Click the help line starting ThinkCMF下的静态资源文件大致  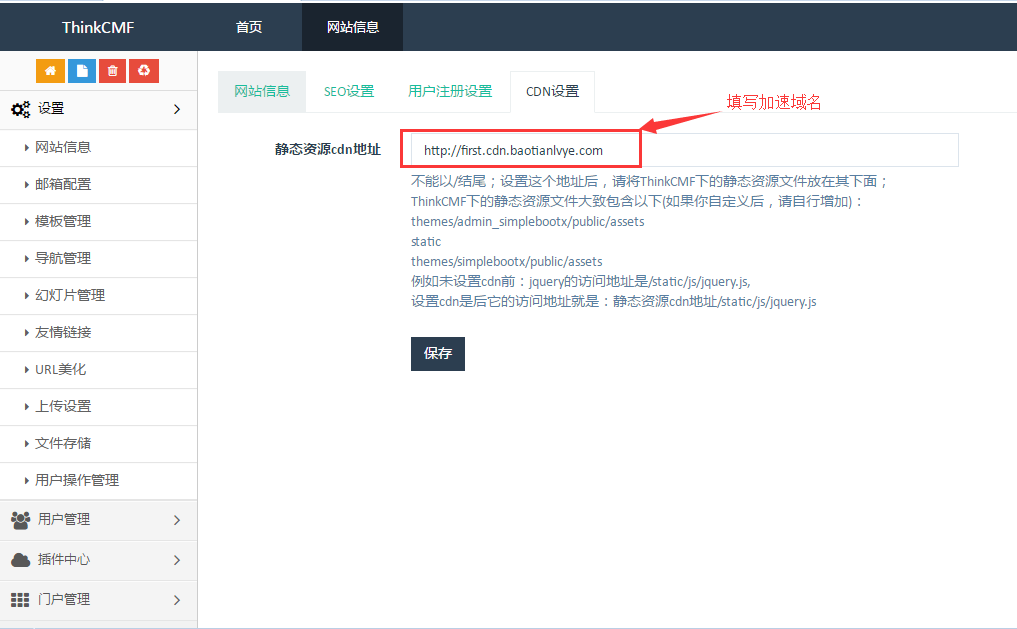click(637, 202)
